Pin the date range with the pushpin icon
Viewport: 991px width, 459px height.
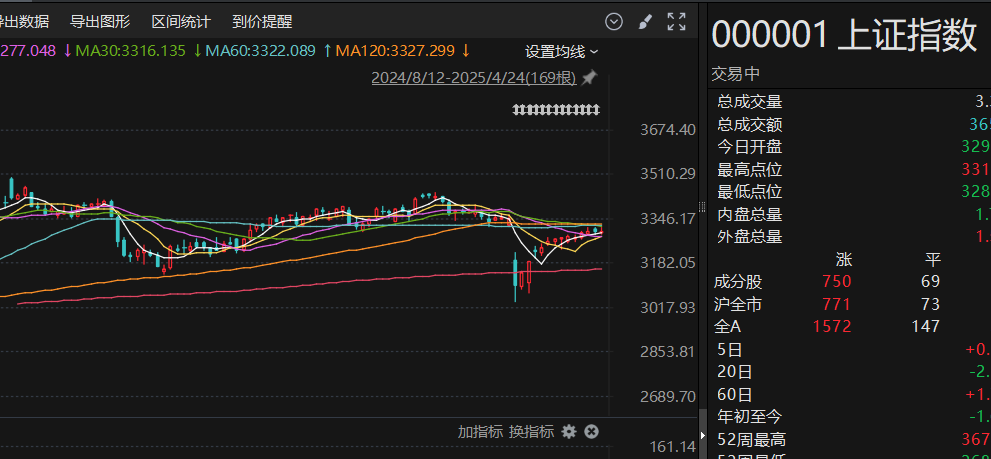(589, 78)
